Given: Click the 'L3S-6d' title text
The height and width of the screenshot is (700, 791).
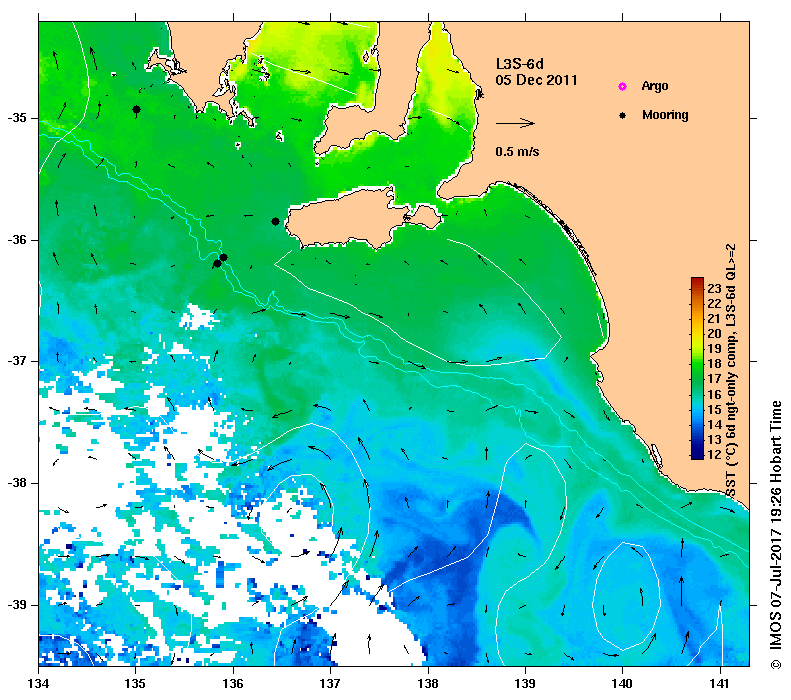Looking at the screenshot, I should click(520, 64).
